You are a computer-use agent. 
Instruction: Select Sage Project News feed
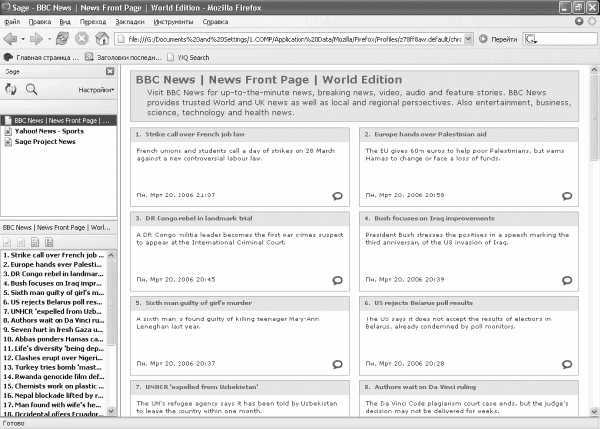click(x=44, y=142)
